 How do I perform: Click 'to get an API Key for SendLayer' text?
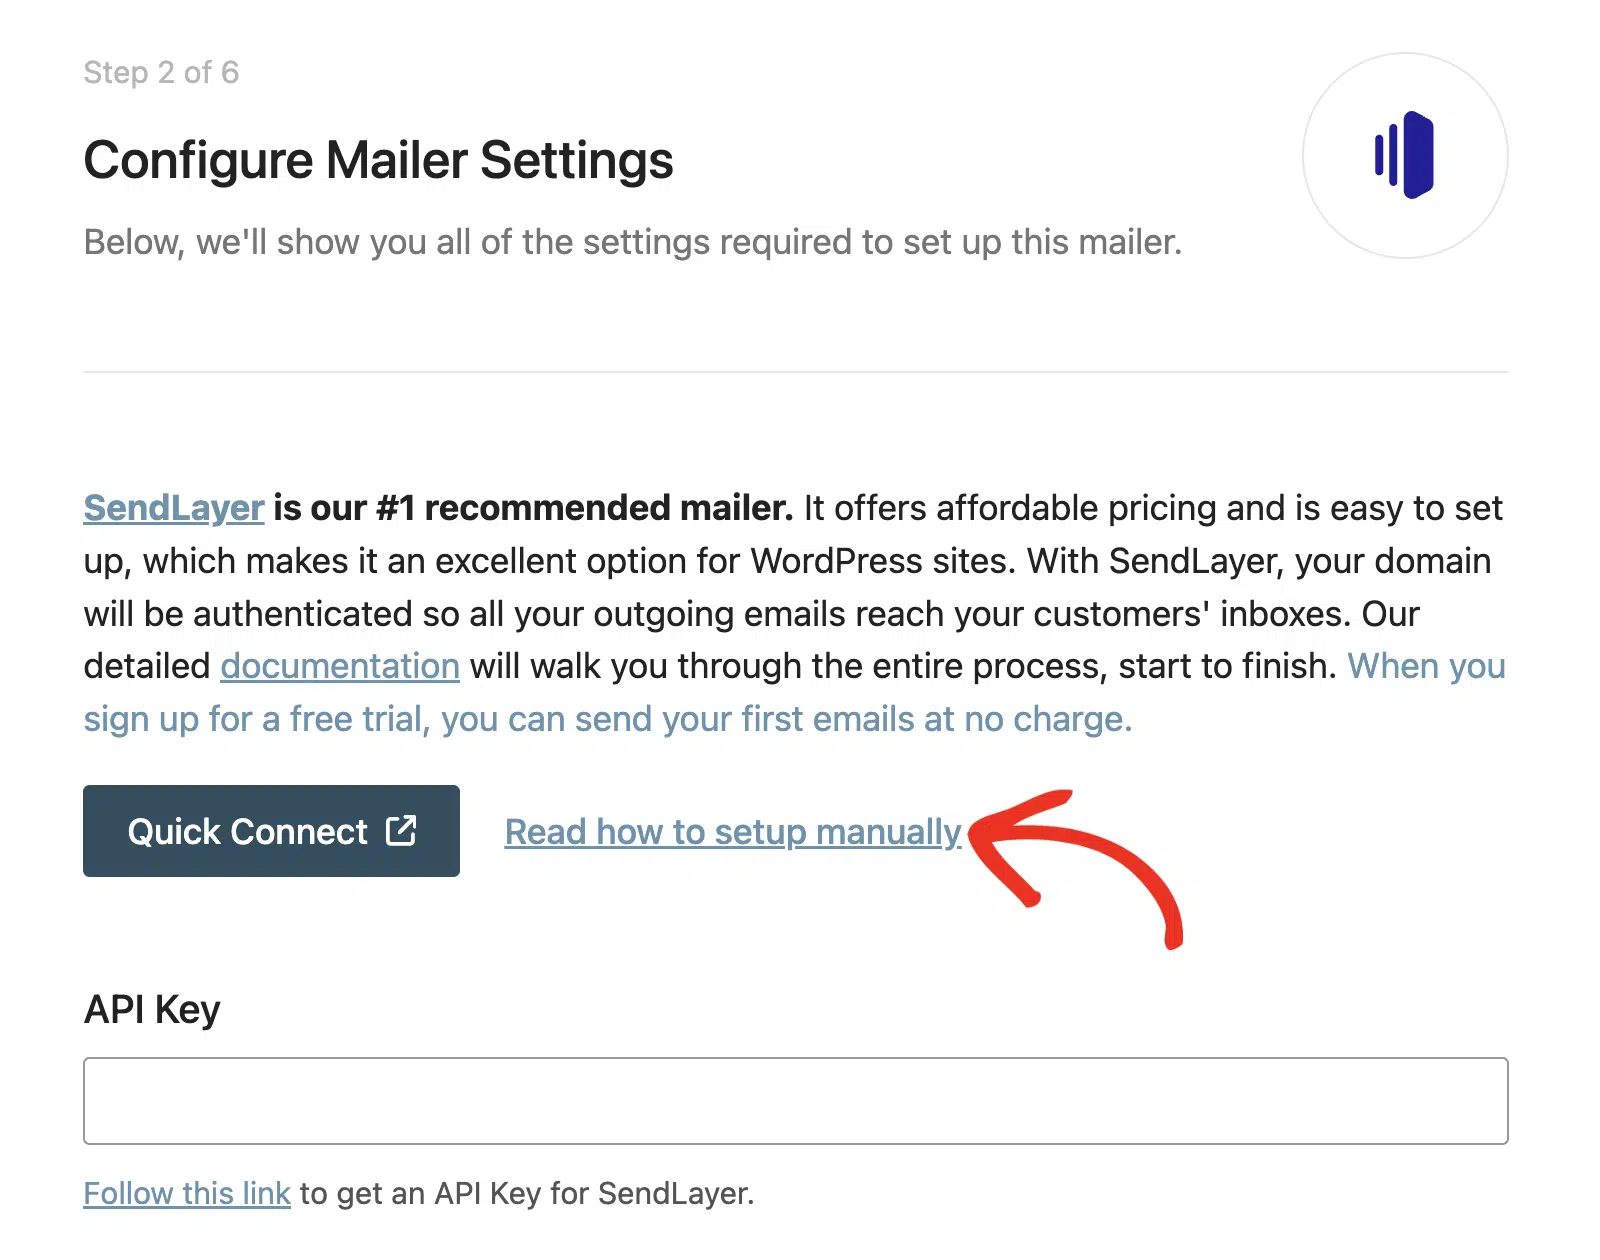coord(527,1193)
